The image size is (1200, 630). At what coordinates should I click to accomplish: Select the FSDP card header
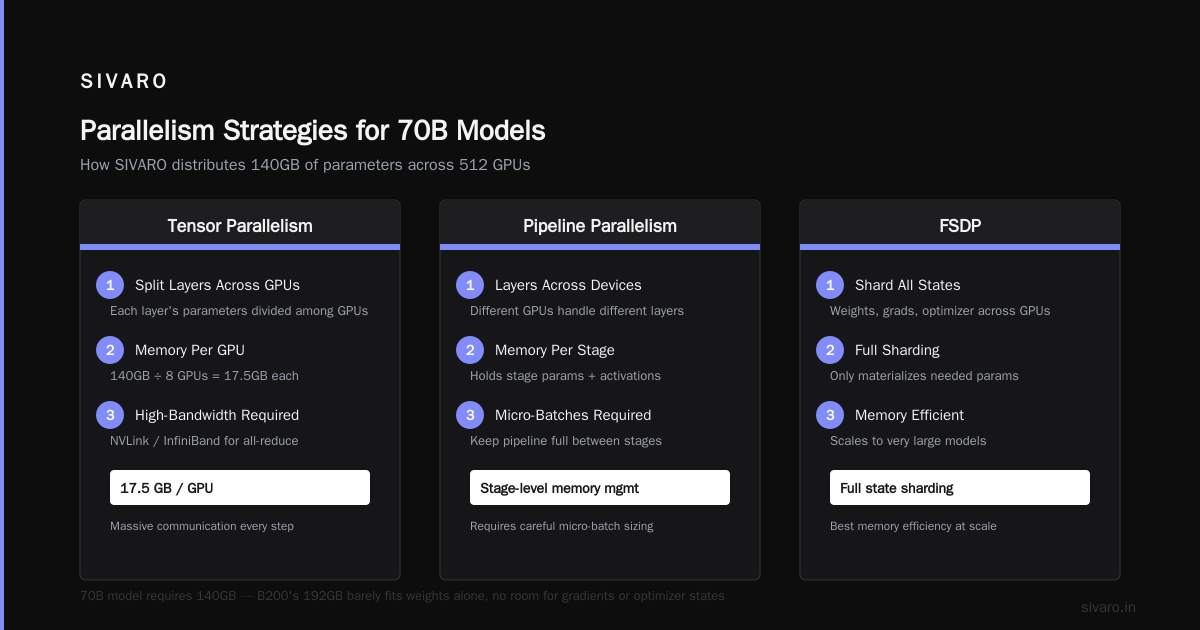click(x=960, y=225)
